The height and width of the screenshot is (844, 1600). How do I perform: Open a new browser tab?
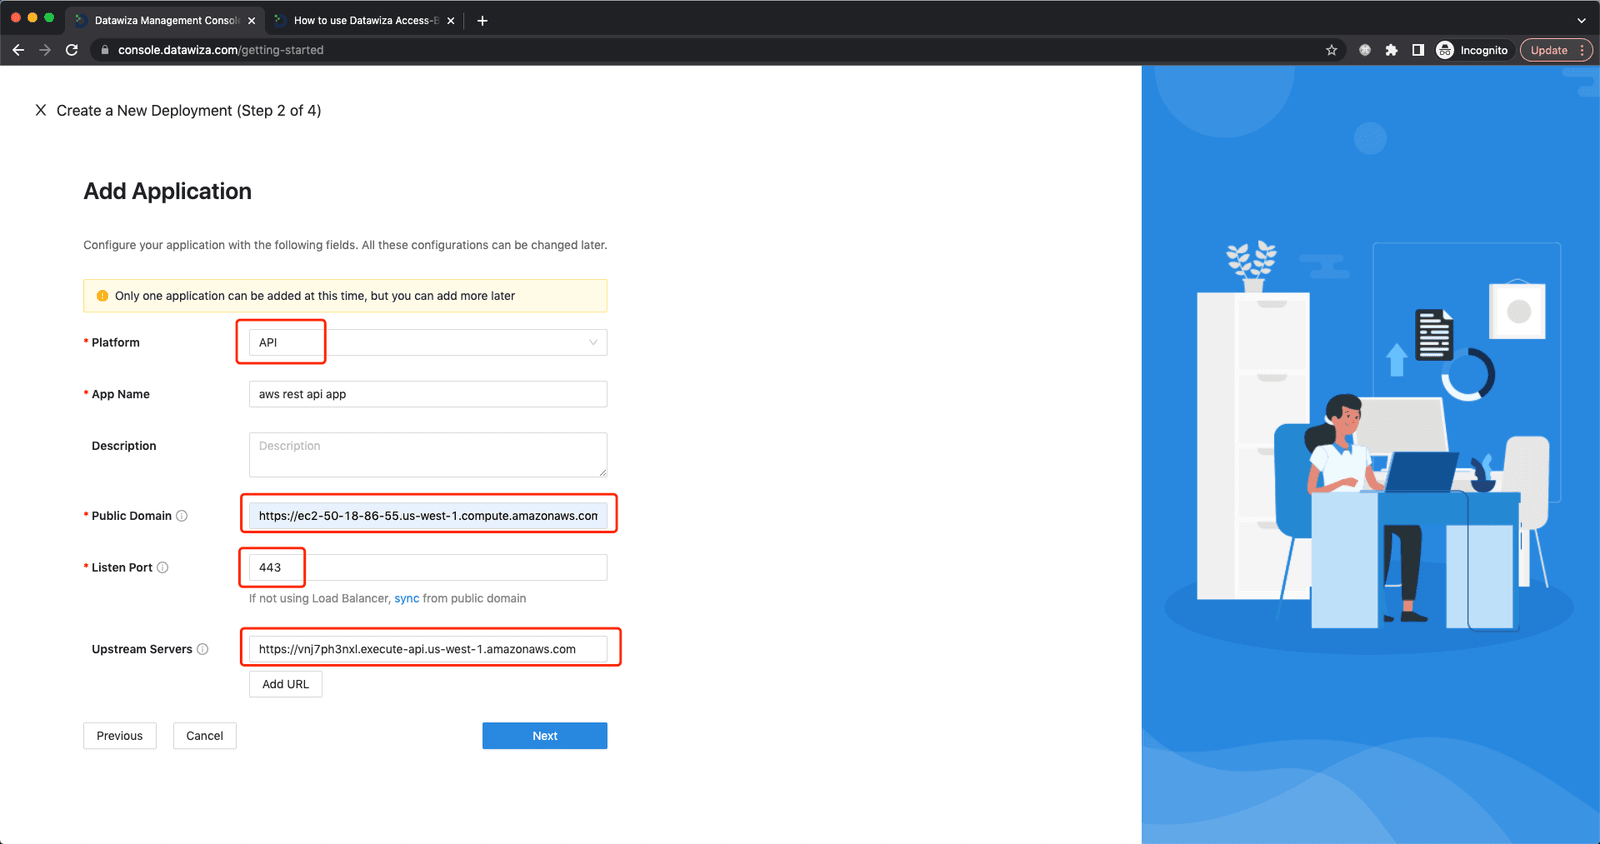[482, 20]
